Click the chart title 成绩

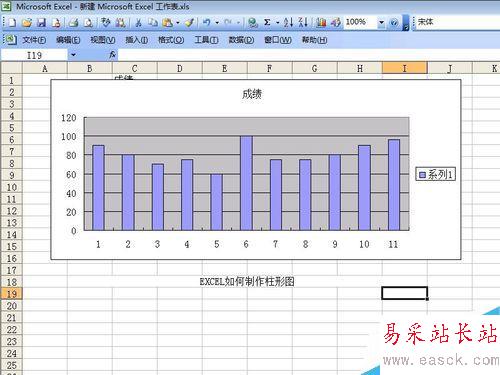click(252, 94)
